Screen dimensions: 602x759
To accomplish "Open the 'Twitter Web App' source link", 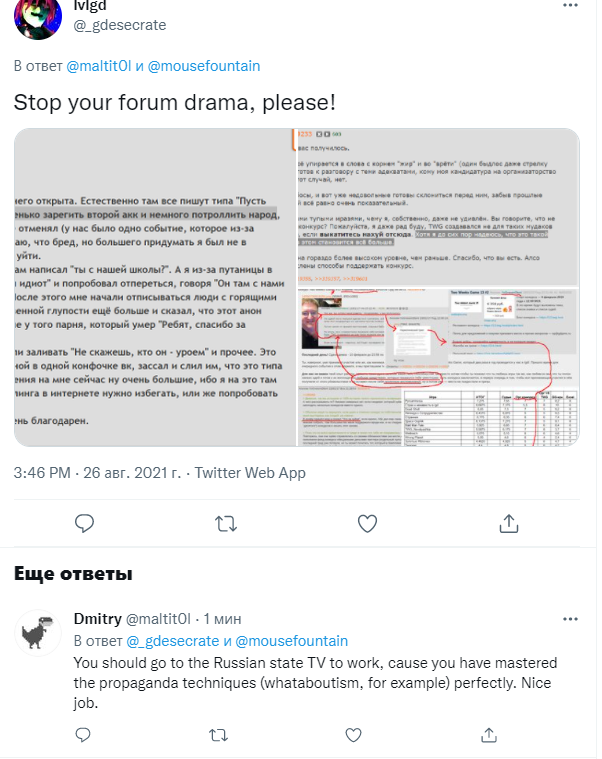I will point(250,473).
